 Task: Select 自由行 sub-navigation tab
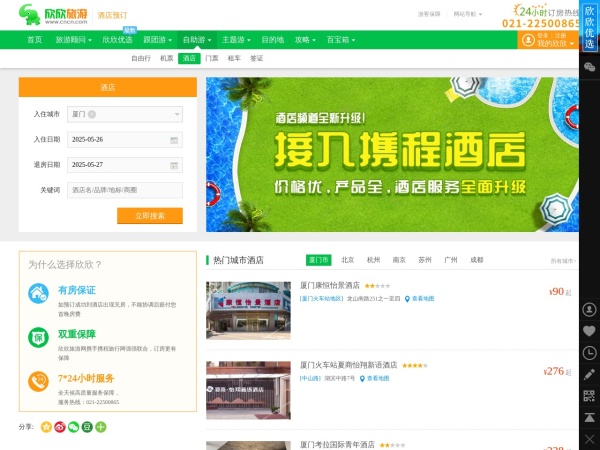141,58
